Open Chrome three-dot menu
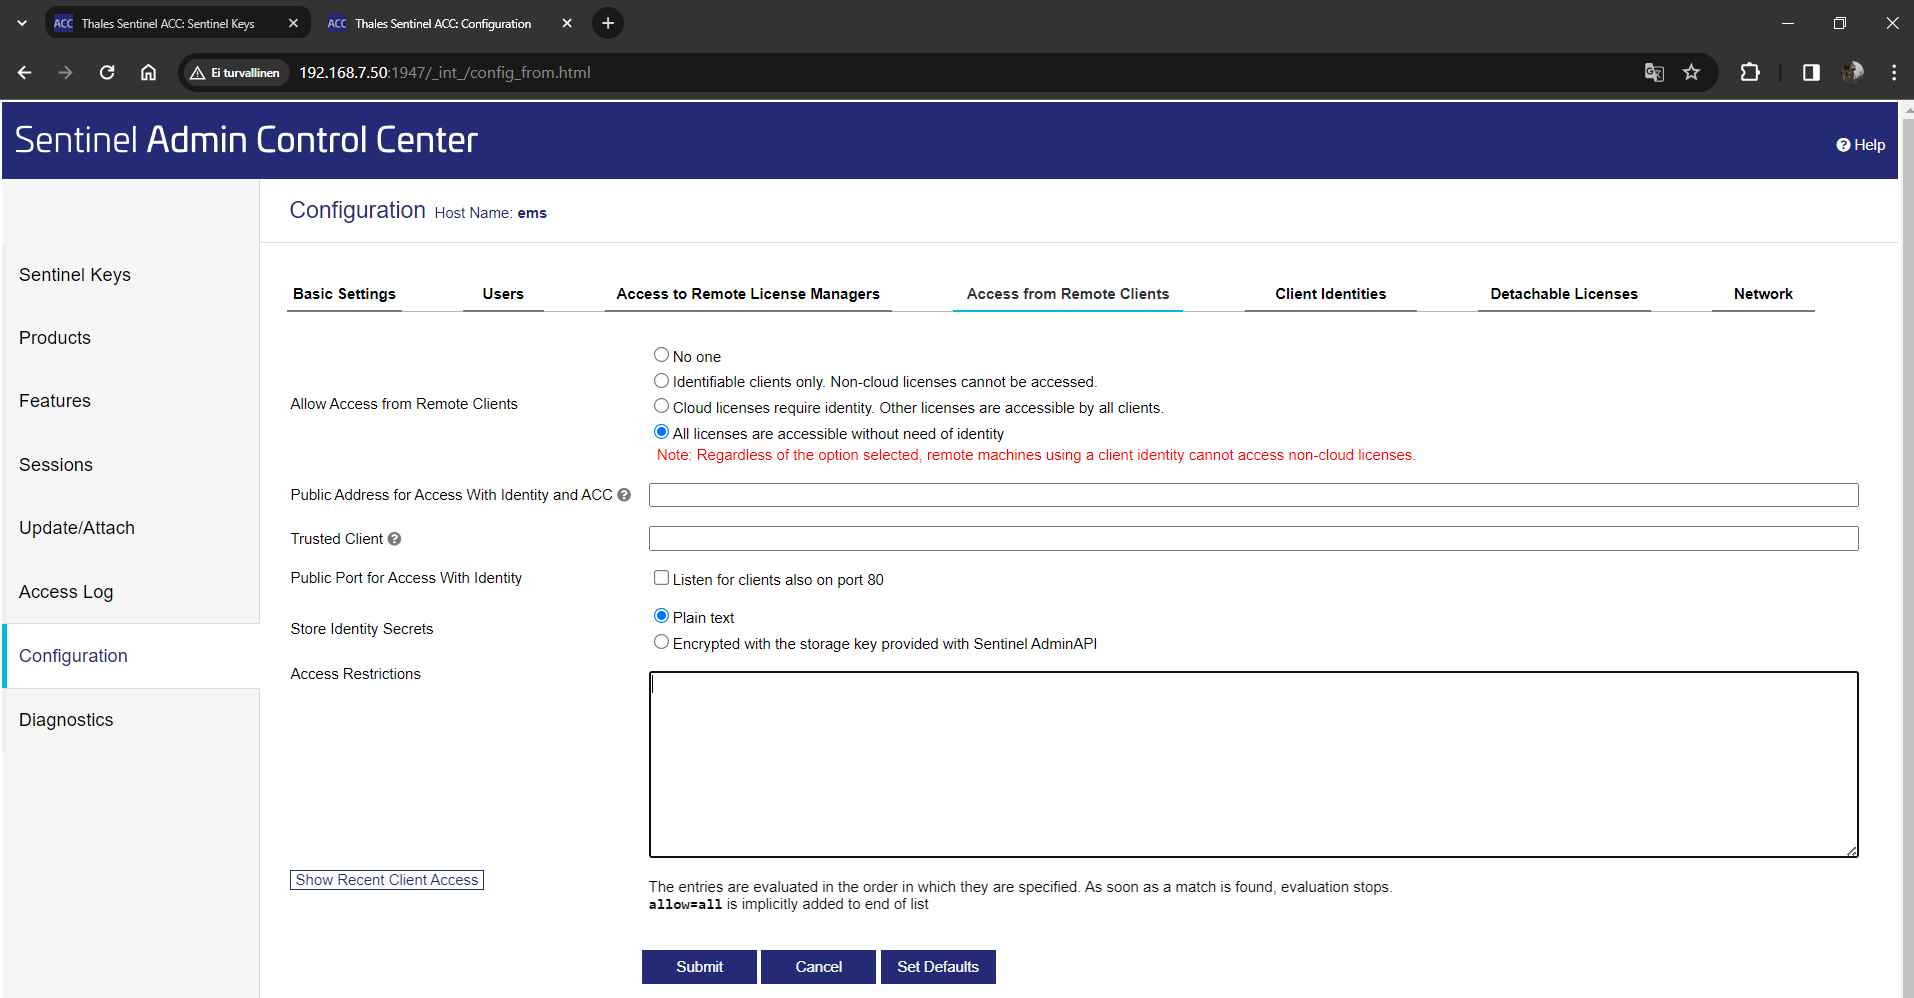Screen dimensions: 1914x998 [1893, 73]
